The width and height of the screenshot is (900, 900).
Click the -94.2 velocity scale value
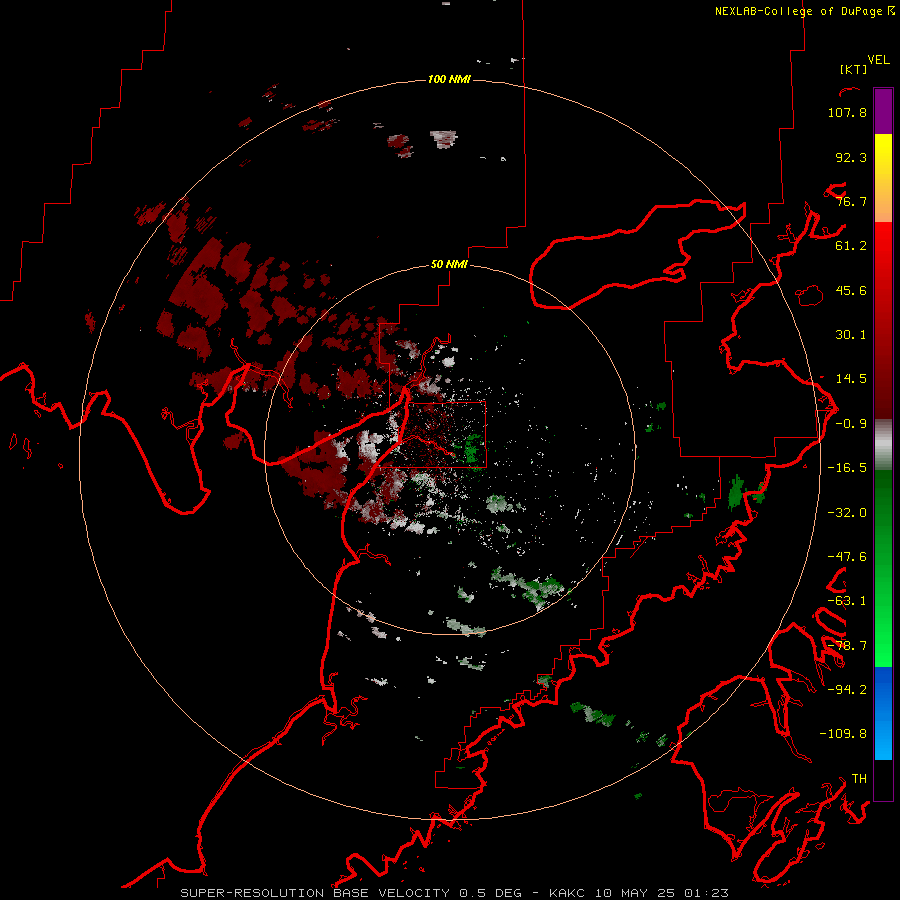point(847,689)
